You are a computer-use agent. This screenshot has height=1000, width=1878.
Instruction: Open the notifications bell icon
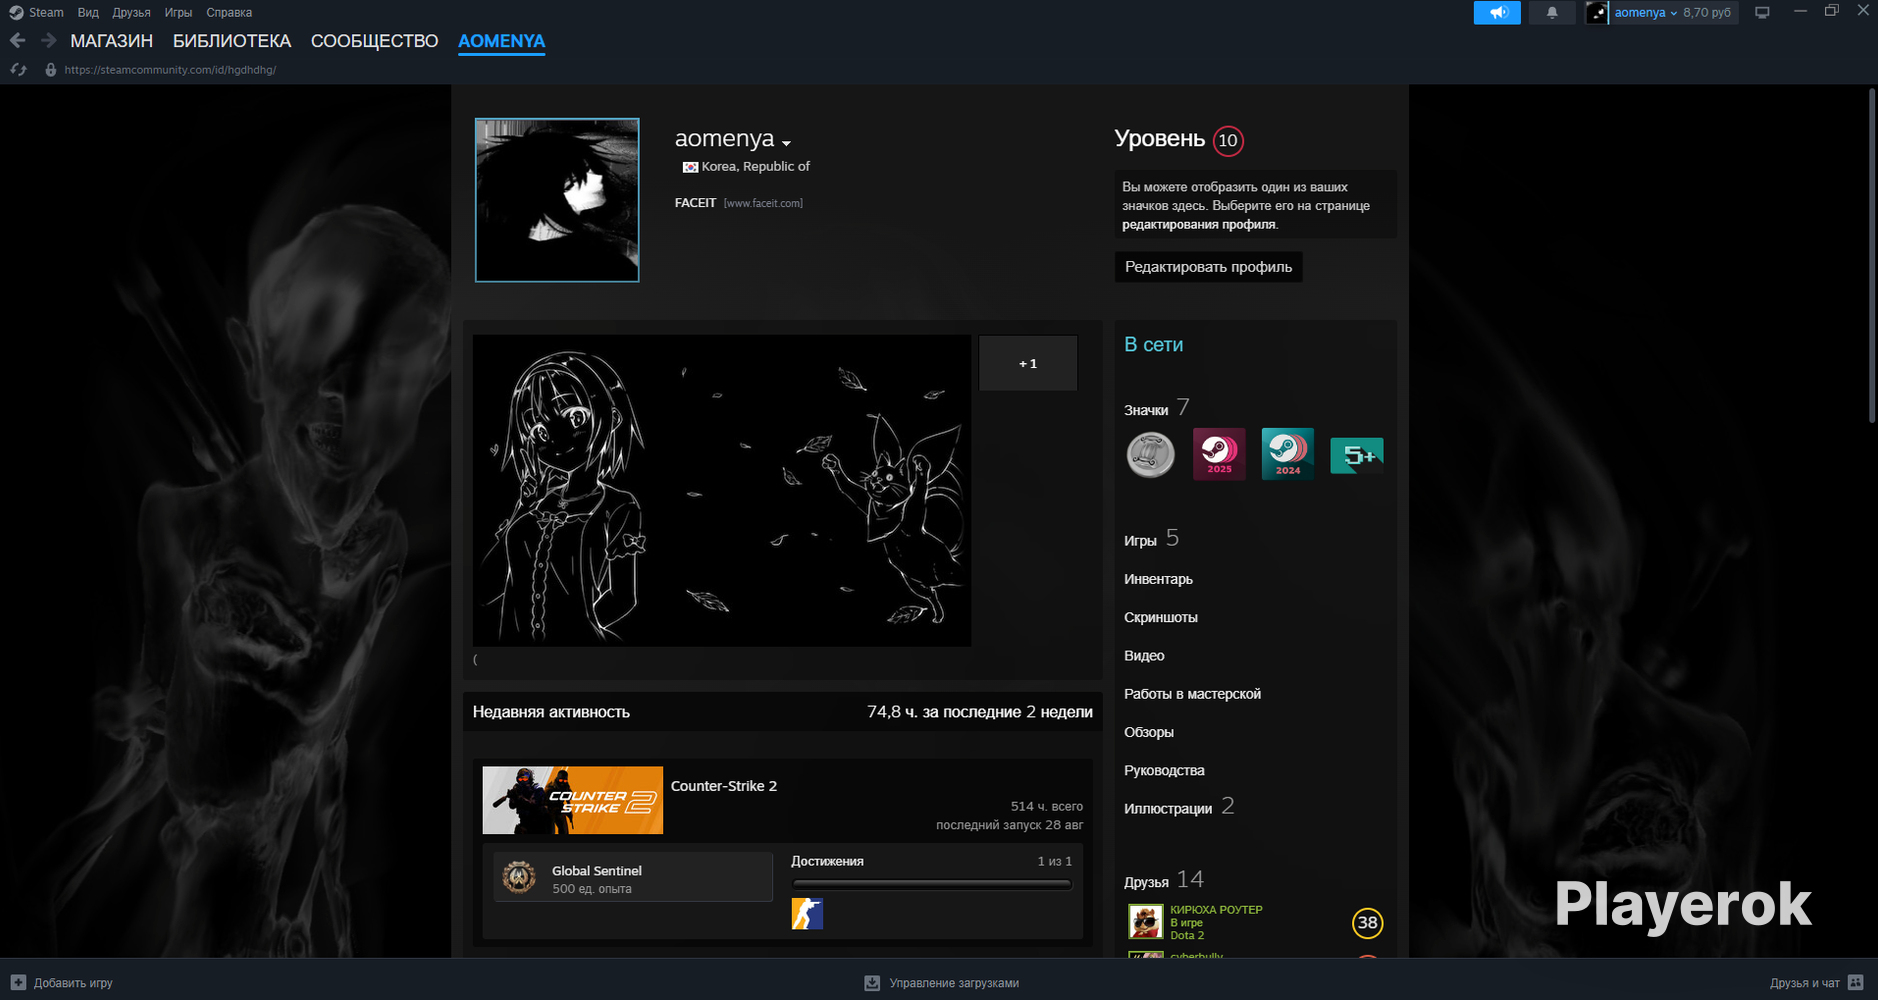coord(1552,13)
